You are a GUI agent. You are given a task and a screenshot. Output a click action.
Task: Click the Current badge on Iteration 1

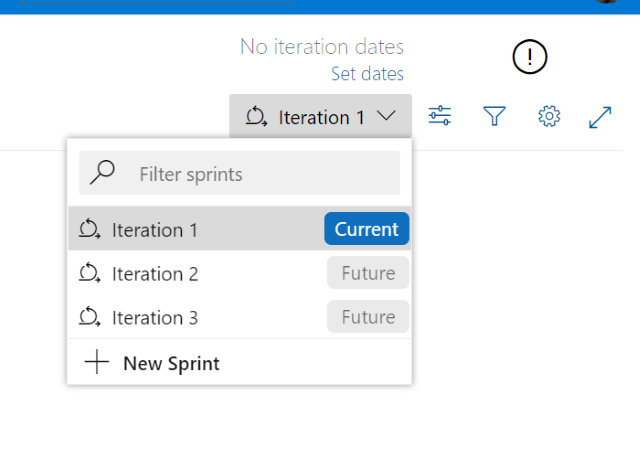(x=367, y=229)
